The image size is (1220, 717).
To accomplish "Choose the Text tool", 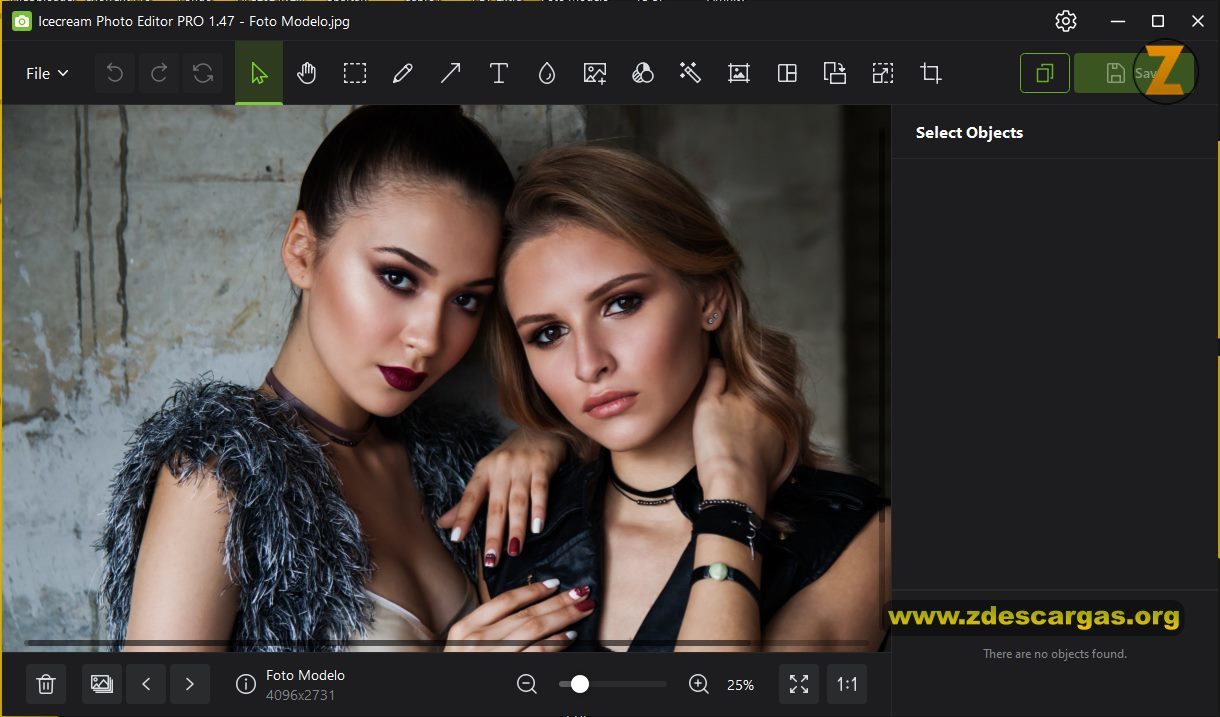I will (x=499, y=73).
